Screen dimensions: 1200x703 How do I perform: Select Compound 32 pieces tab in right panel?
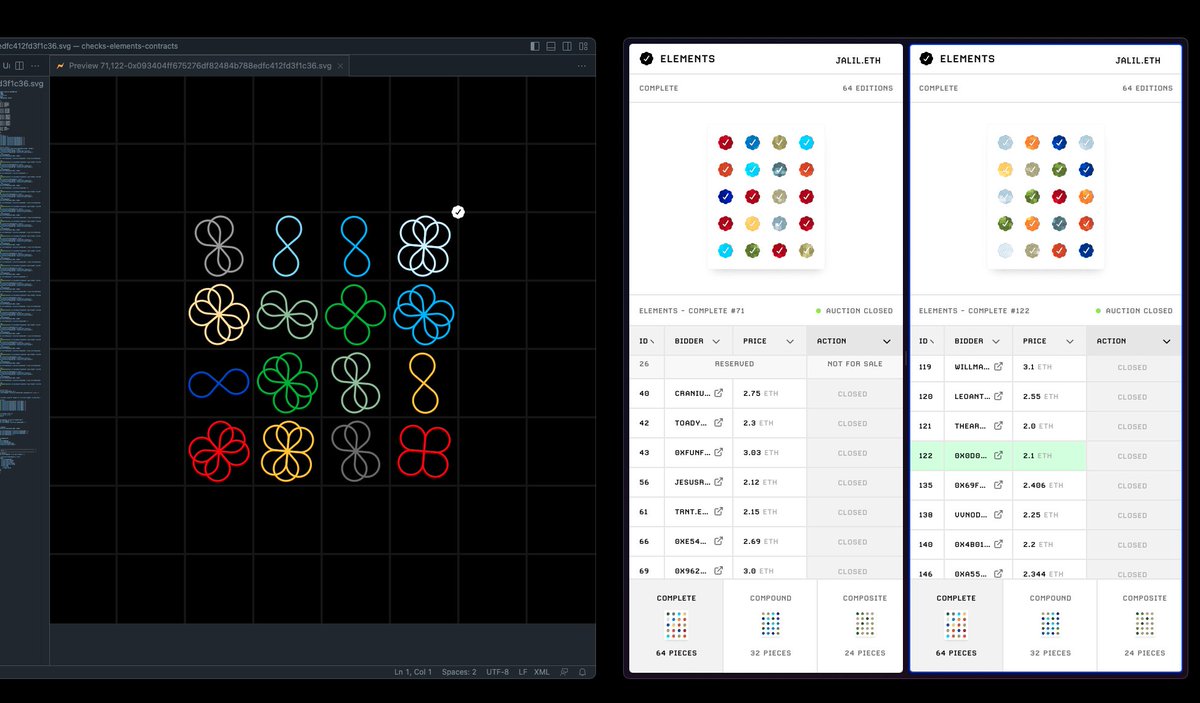tap(1050, 625)
